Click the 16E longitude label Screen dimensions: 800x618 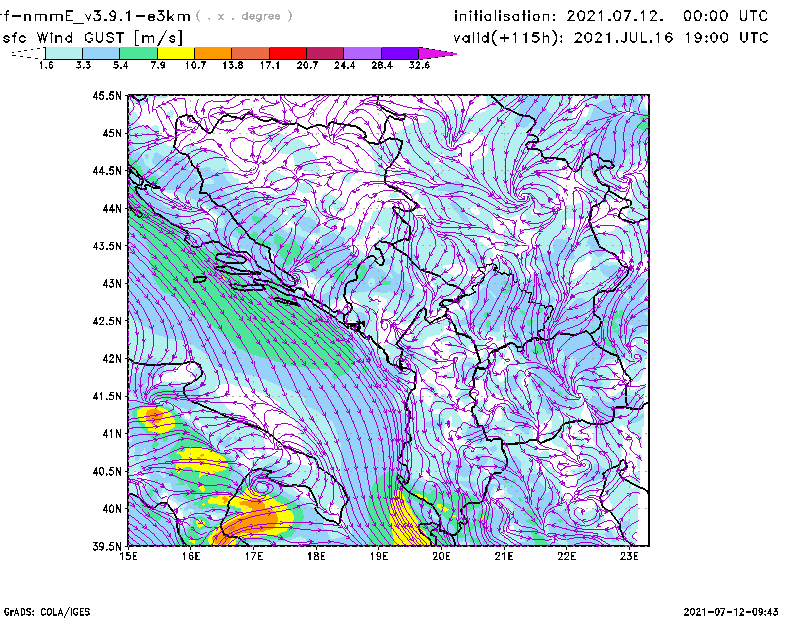pos(191,556)
